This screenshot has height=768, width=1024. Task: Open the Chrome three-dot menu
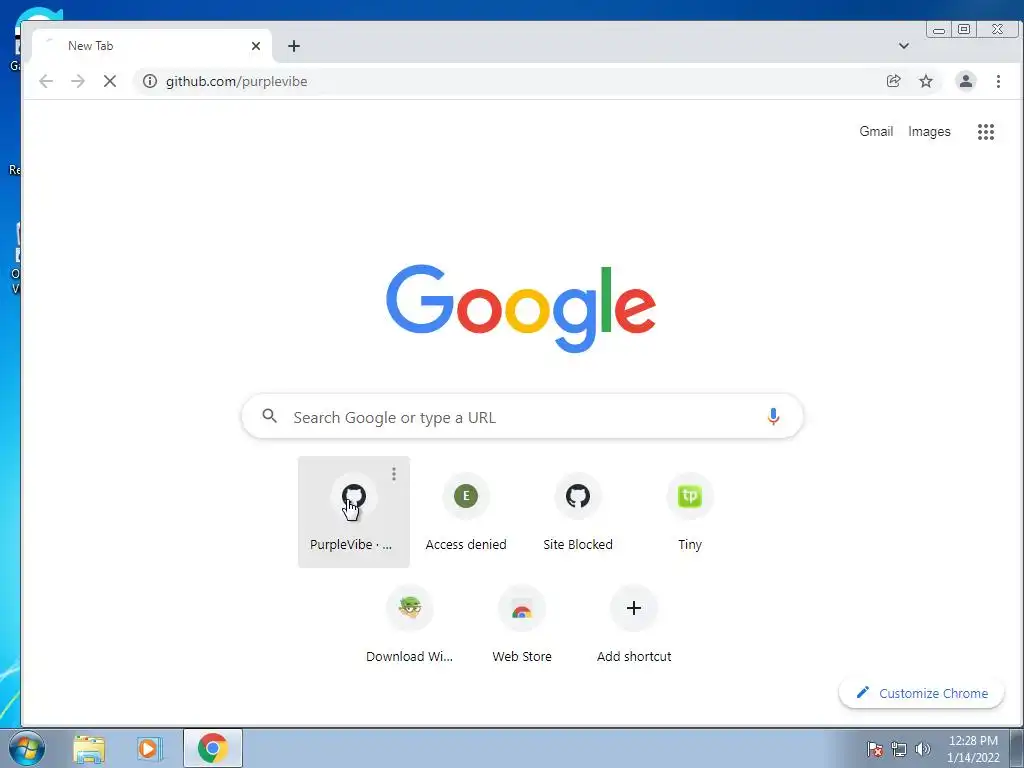[x=998, y=81]
